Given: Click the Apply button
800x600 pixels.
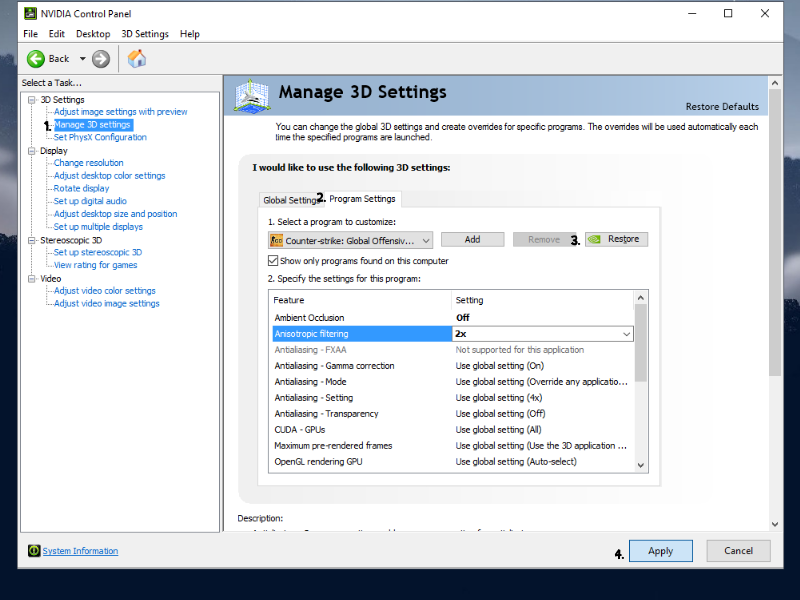Looking at the screenshot, I should pos(661,551).
